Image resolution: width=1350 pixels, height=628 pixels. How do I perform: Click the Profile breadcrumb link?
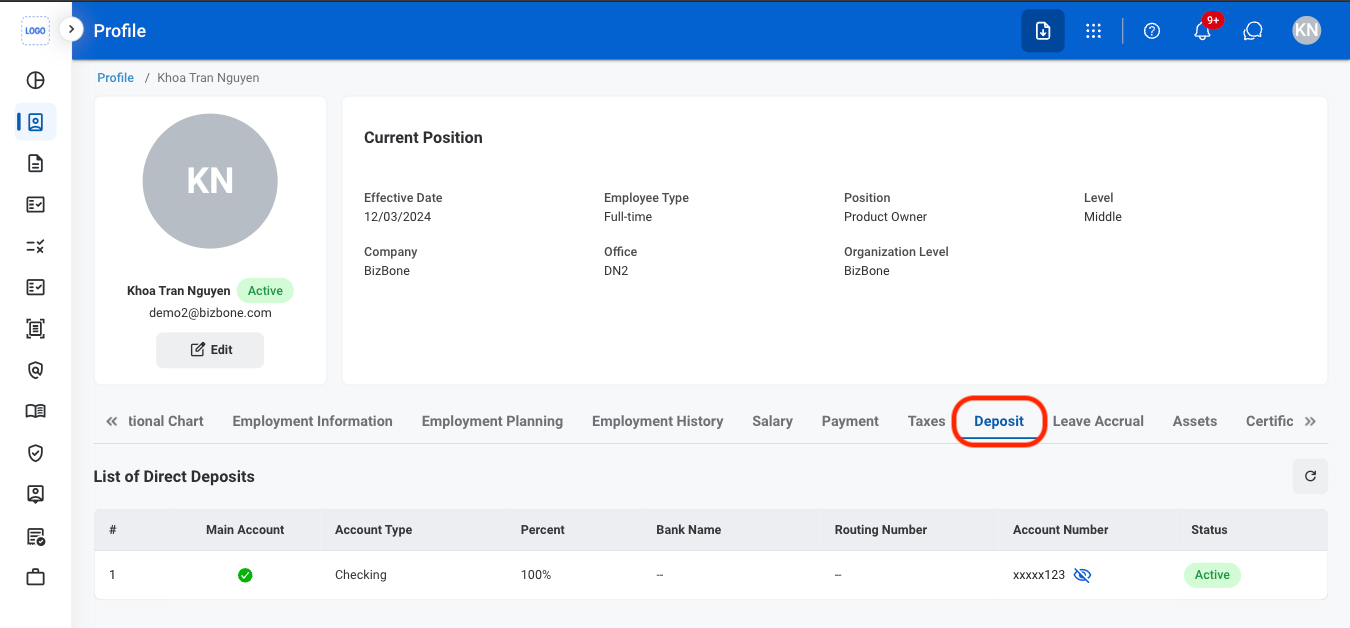tap(116, 78)
